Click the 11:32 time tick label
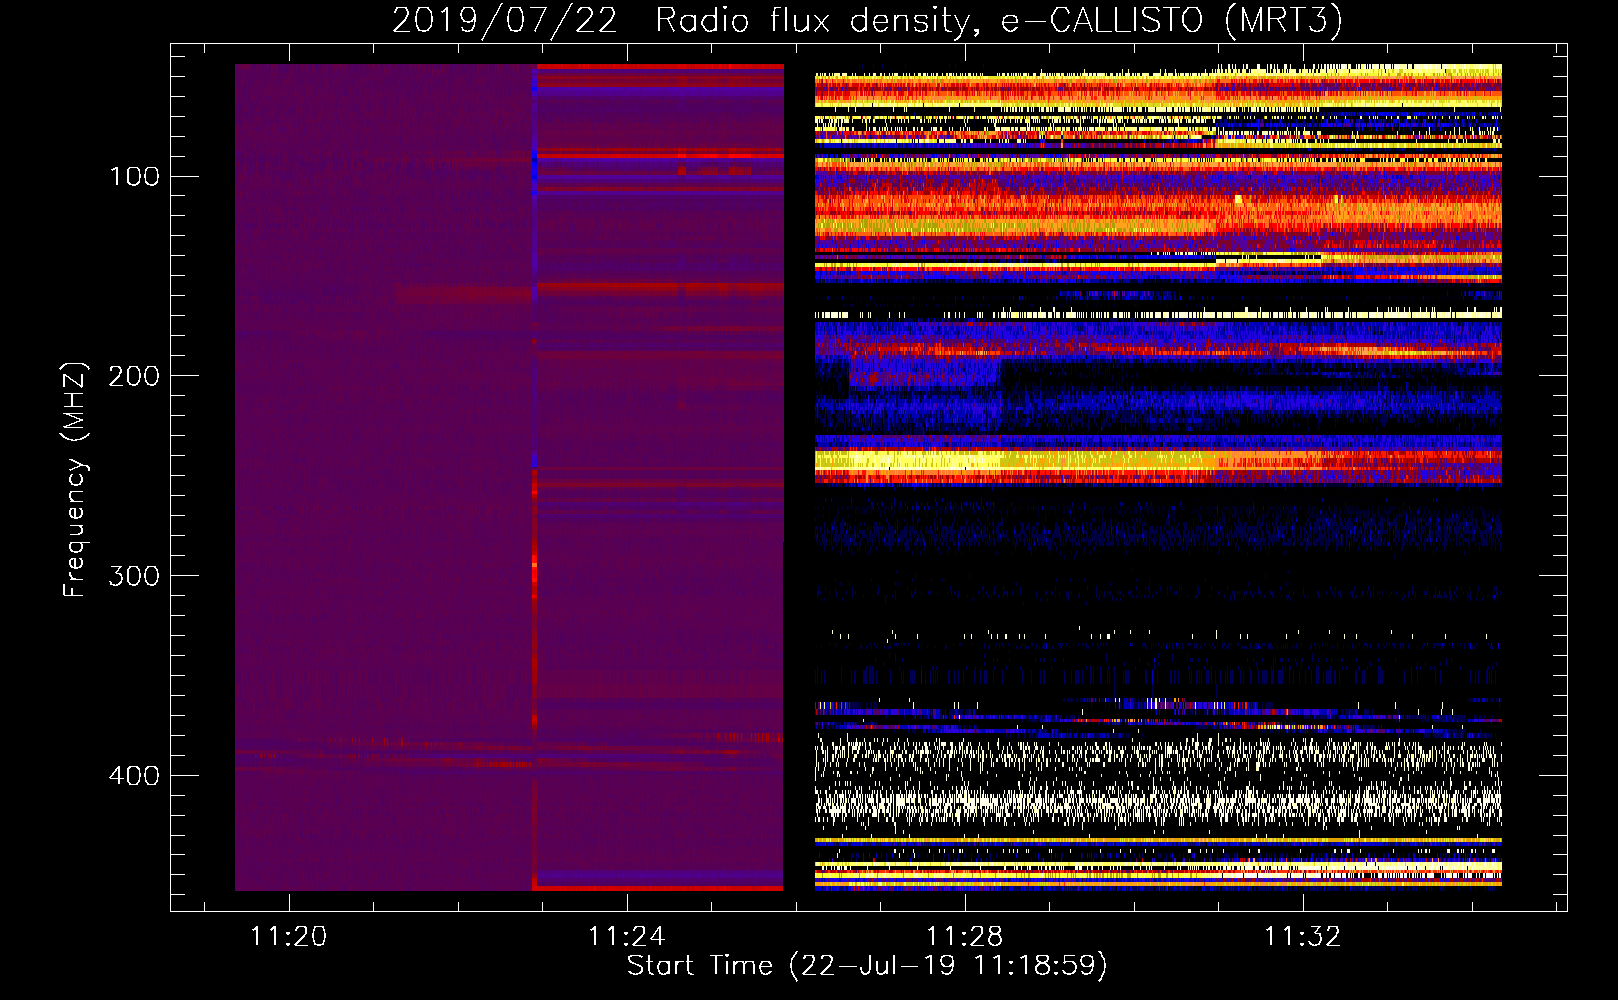Viewport: 1618px width, 1000px height. click(x=1302, y=937)
